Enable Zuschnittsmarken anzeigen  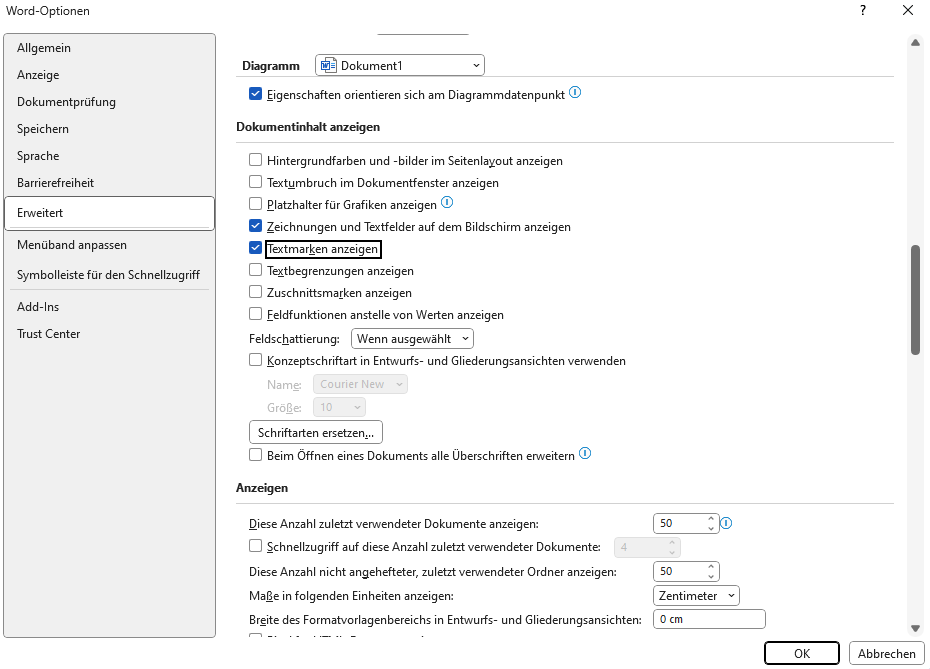point(255,292)
